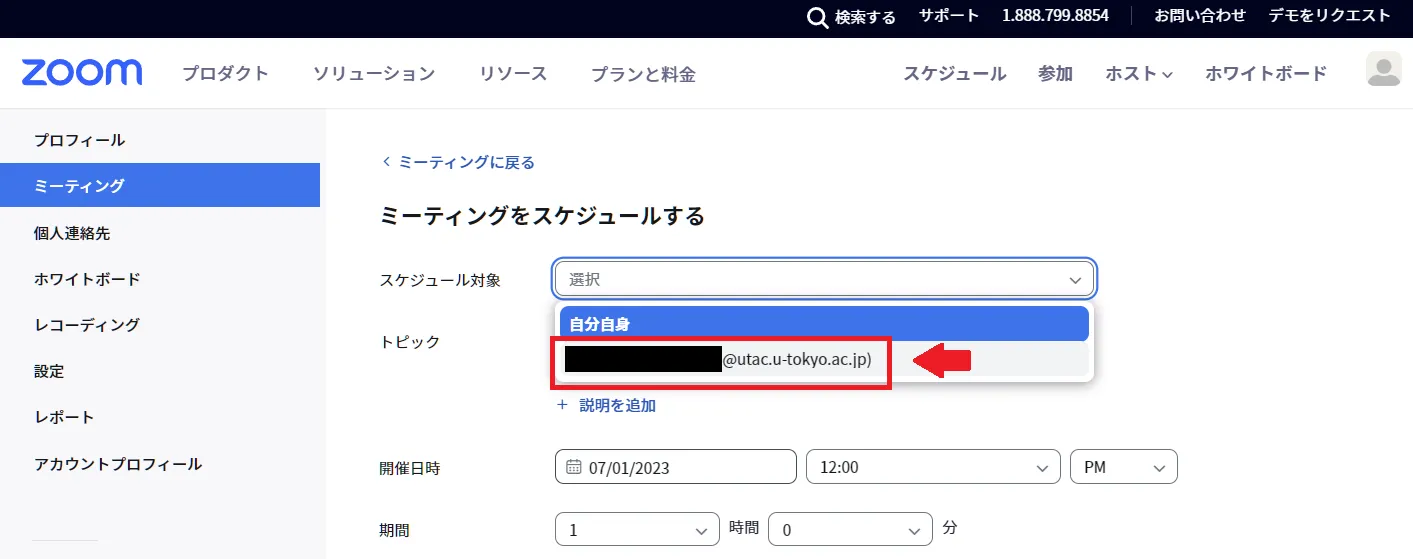Click the デモをリクエスト link
The width and height of the screenshot is (1413, 559).
[x=1328, y=16]
